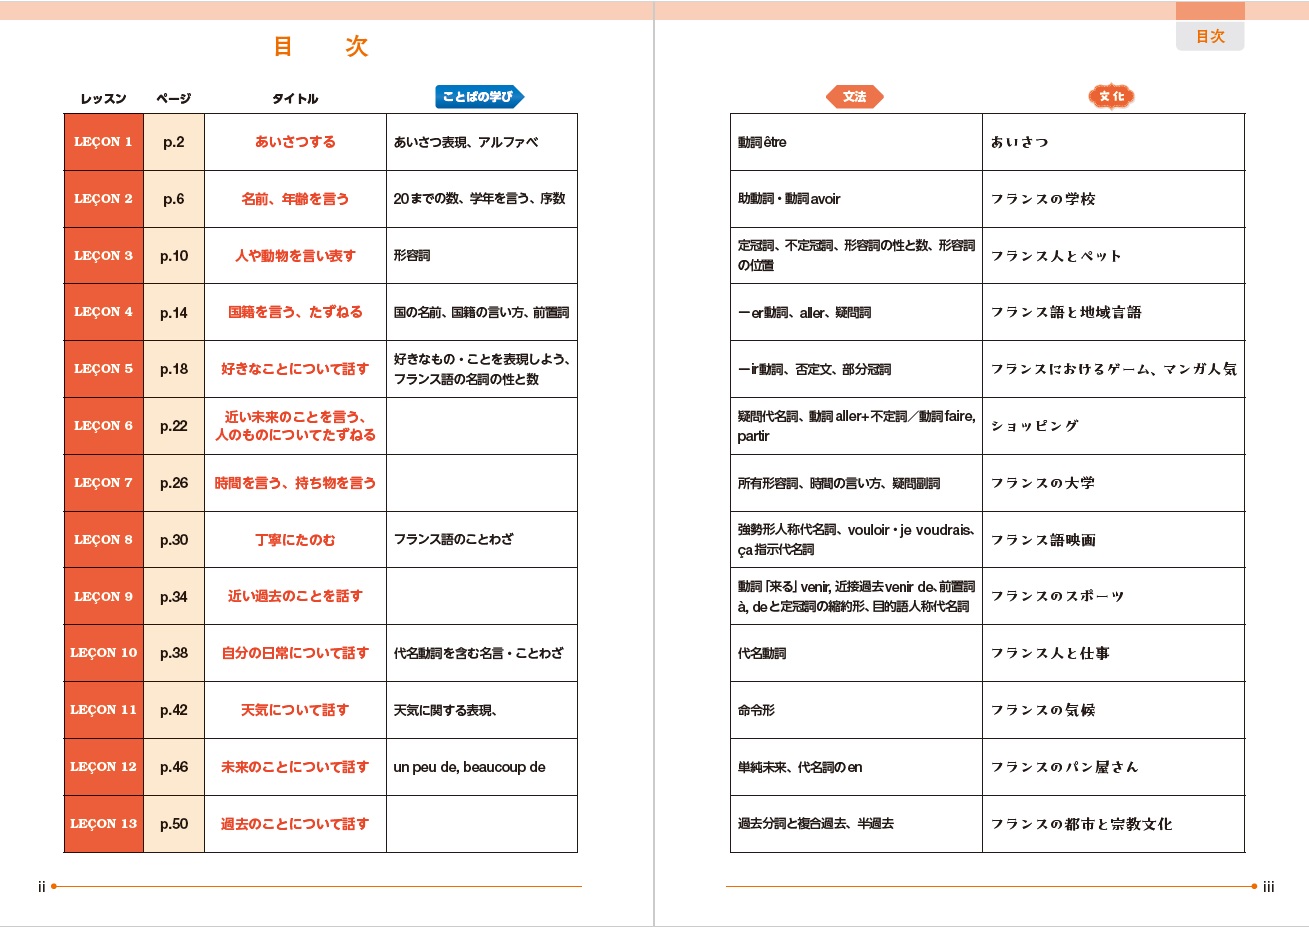Click the 天気について話す title
The height and width of the screenshot is (927, 1309).
click(295, 710)
